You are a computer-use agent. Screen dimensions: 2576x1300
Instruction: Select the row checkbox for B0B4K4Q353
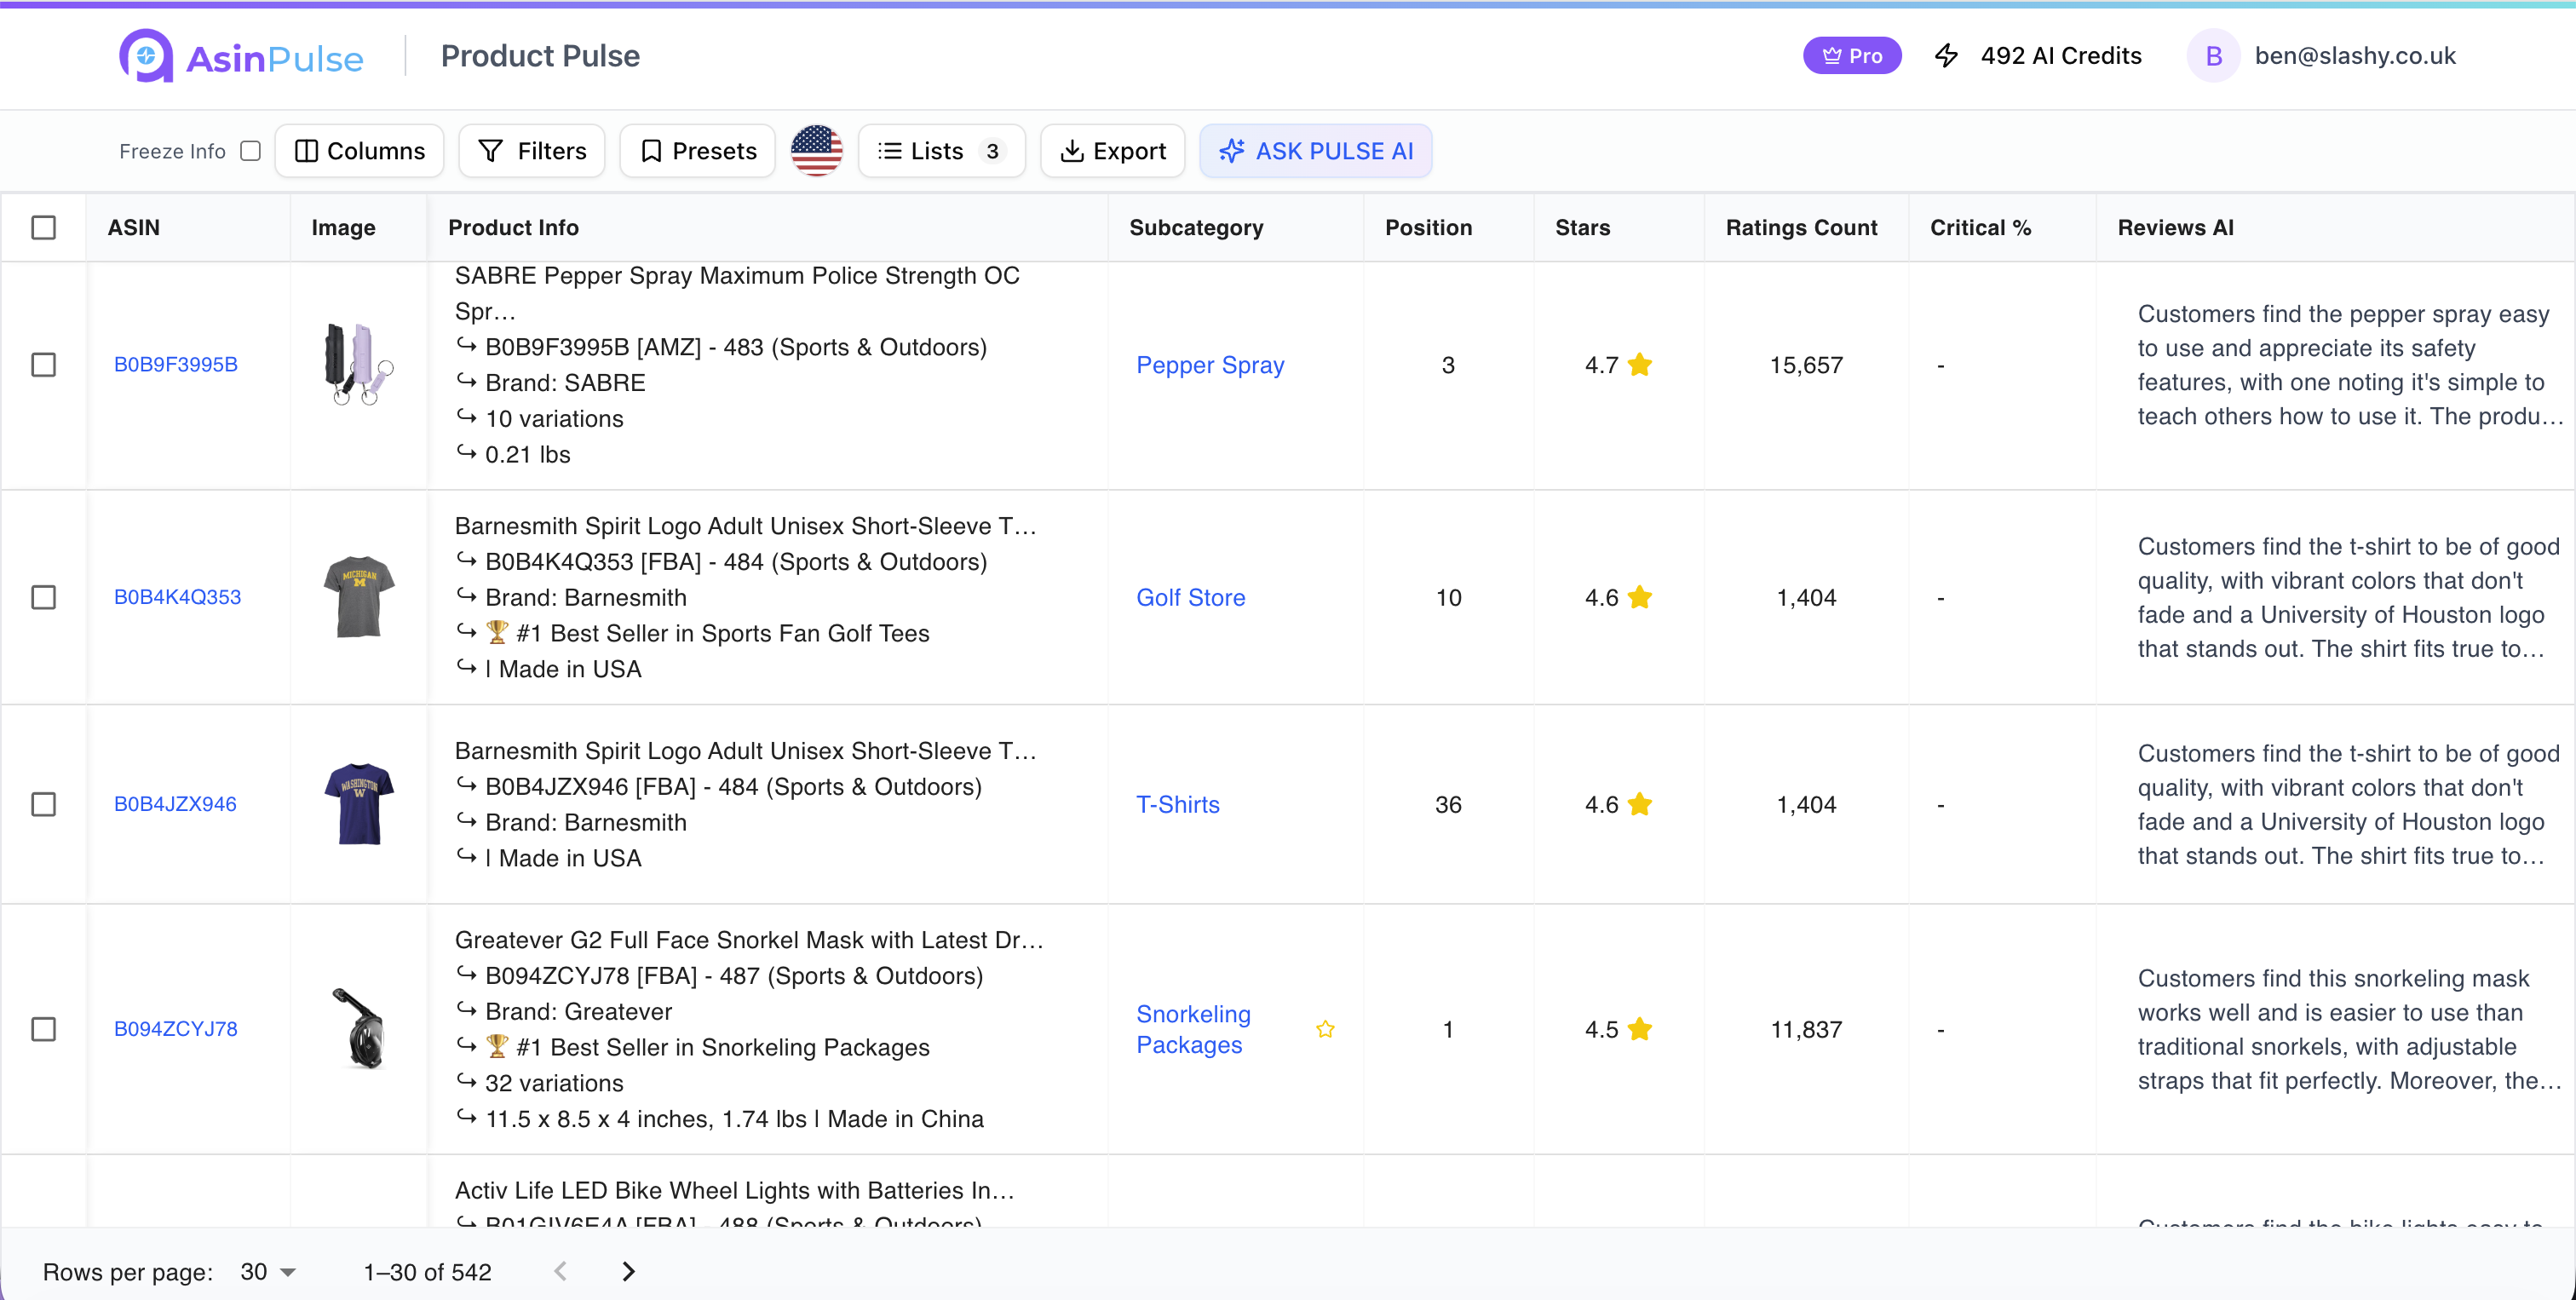pyautogui.click(x=44, y=597)
